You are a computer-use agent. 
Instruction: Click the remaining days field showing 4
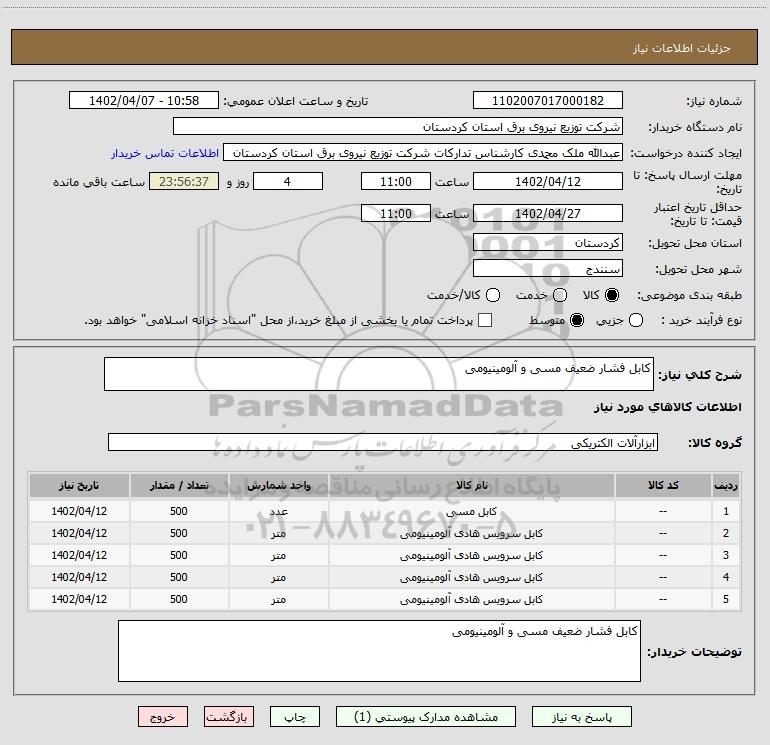[288, 181]
